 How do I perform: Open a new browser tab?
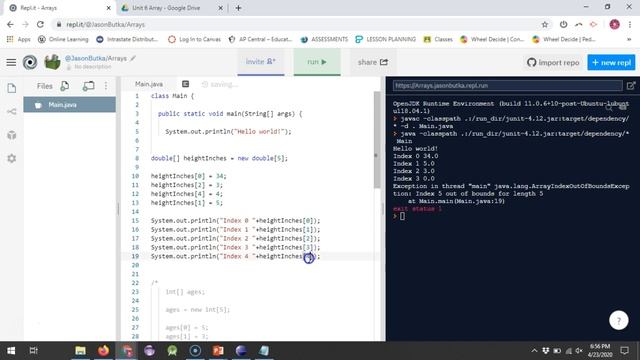tap(238, 8)
